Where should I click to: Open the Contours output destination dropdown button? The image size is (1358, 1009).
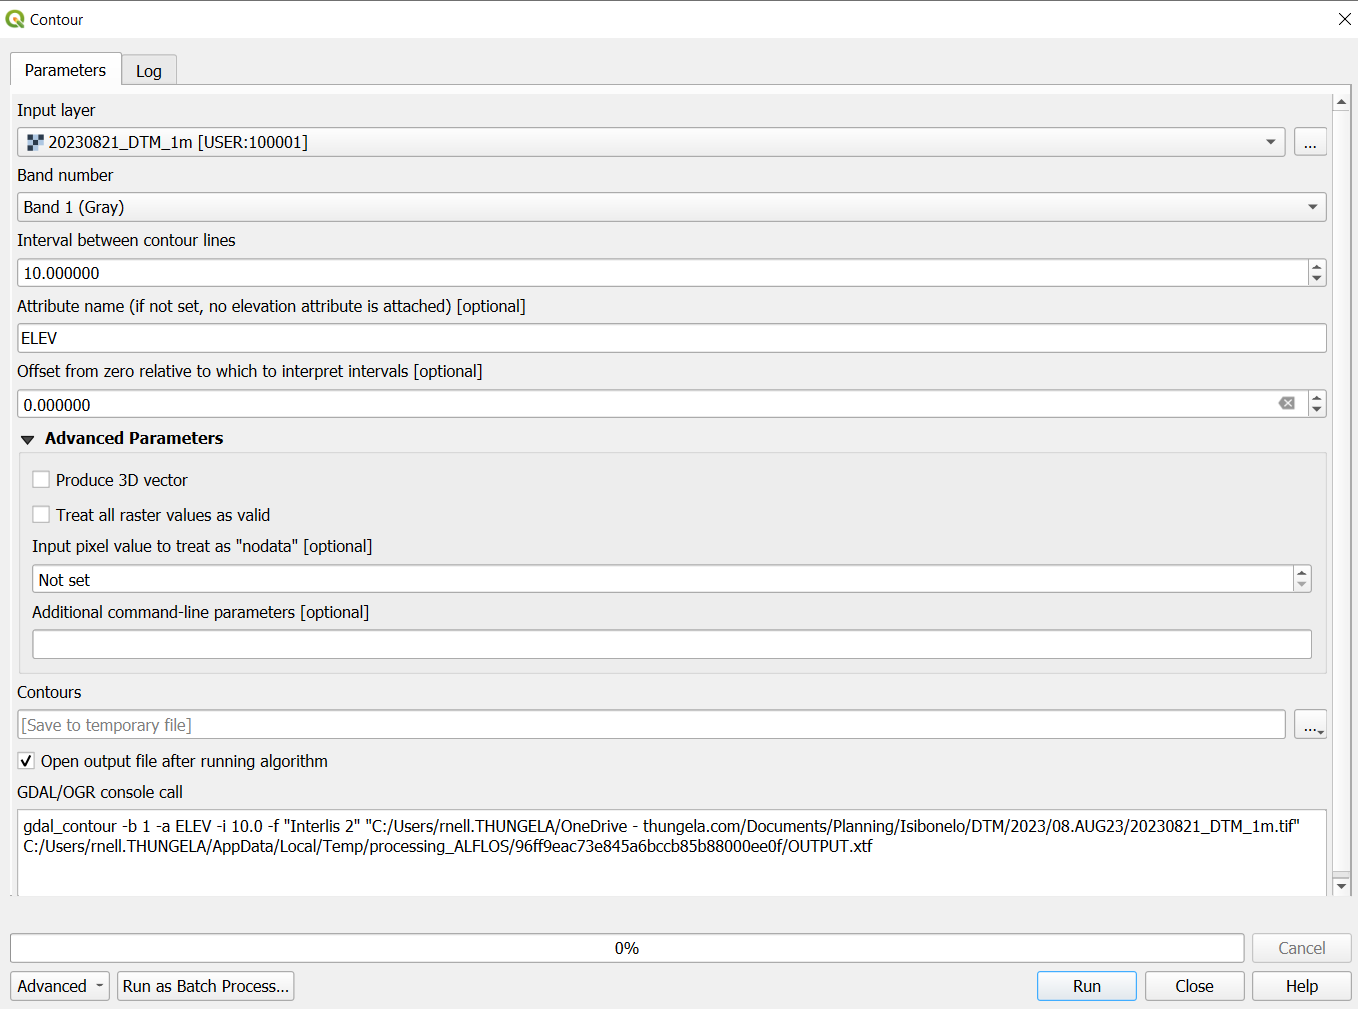coord(1311,724)
